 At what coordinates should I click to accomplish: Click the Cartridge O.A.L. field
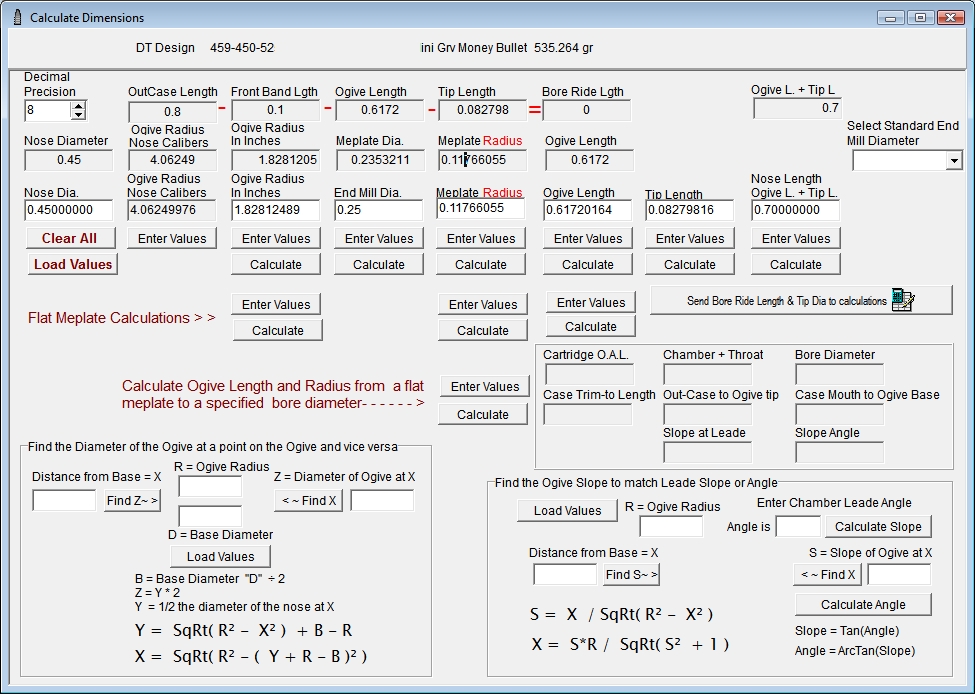click(x=589, y=375)
